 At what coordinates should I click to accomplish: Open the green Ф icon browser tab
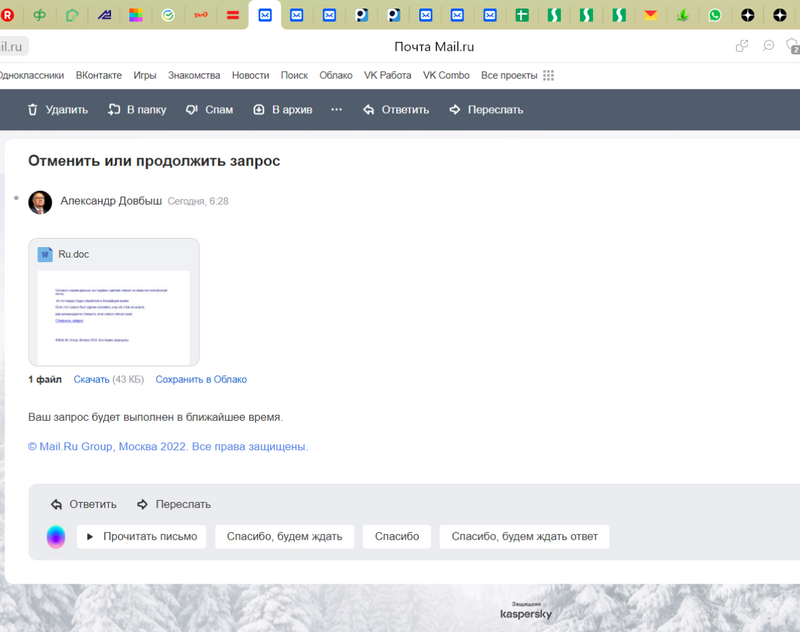click(39, 15)
